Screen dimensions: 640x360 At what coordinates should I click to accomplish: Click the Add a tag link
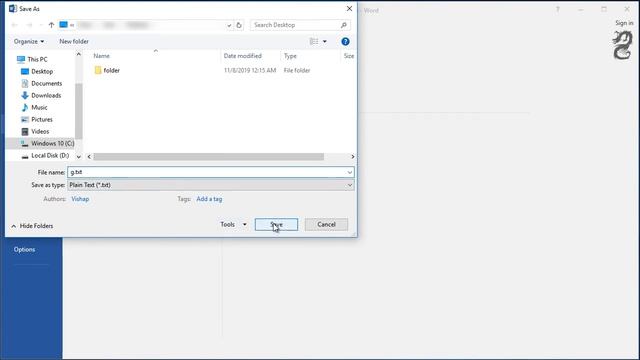pyautogui.click(x=209, y=199)
